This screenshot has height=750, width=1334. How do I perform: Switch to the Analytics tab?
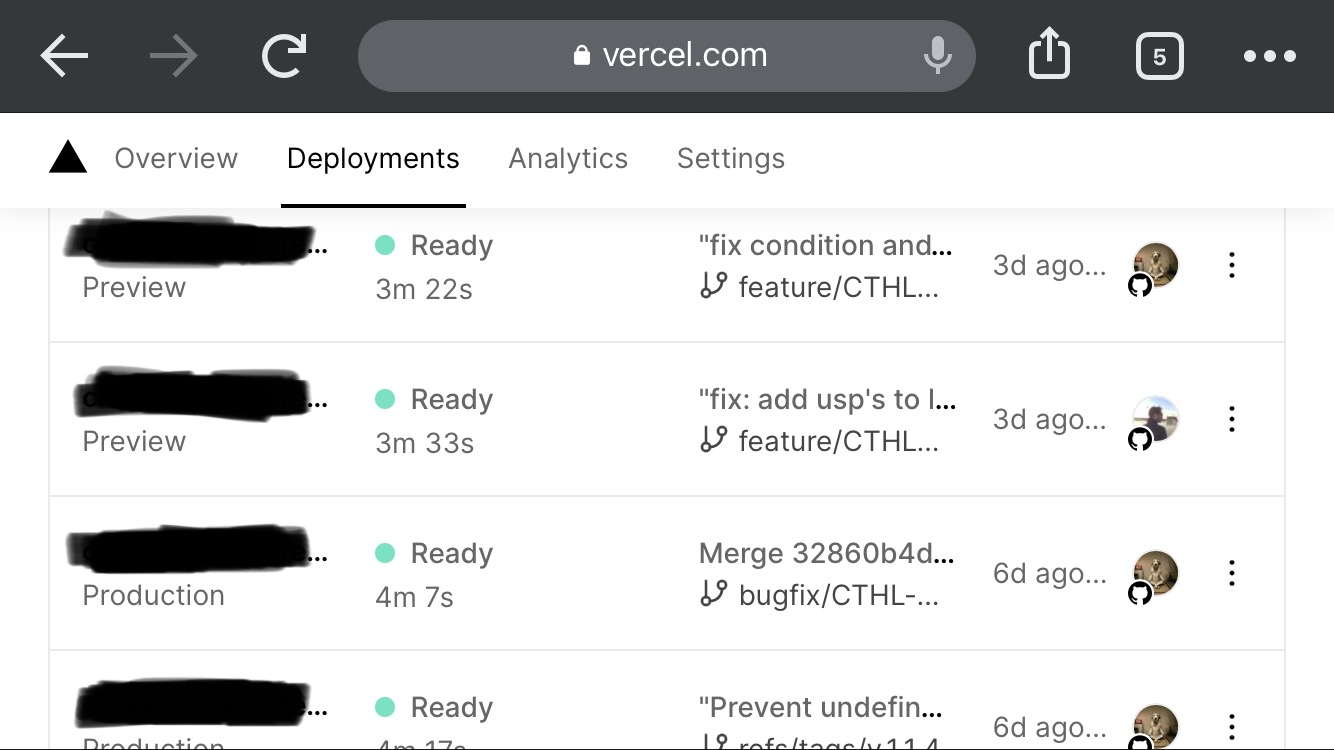pos(568,158)
